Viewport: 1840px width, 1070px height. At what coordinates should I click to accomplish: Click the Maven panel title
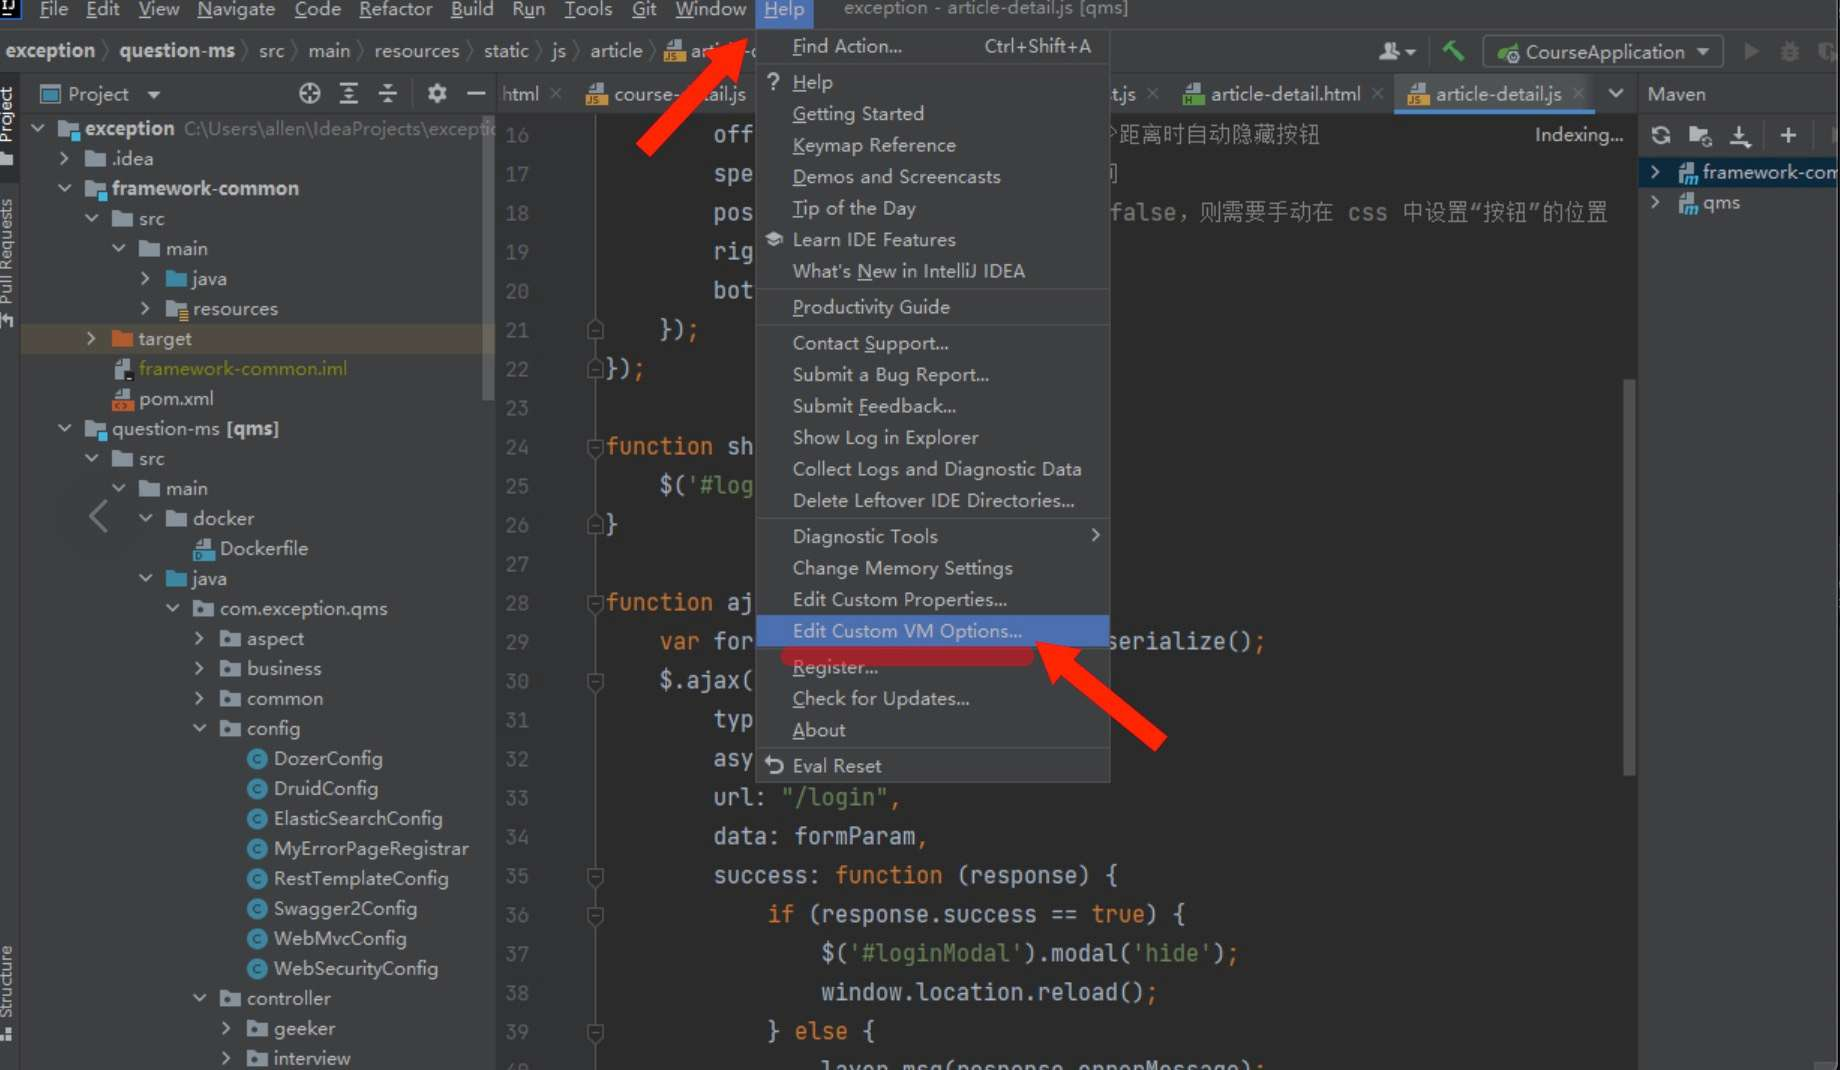coord(1676,94)
